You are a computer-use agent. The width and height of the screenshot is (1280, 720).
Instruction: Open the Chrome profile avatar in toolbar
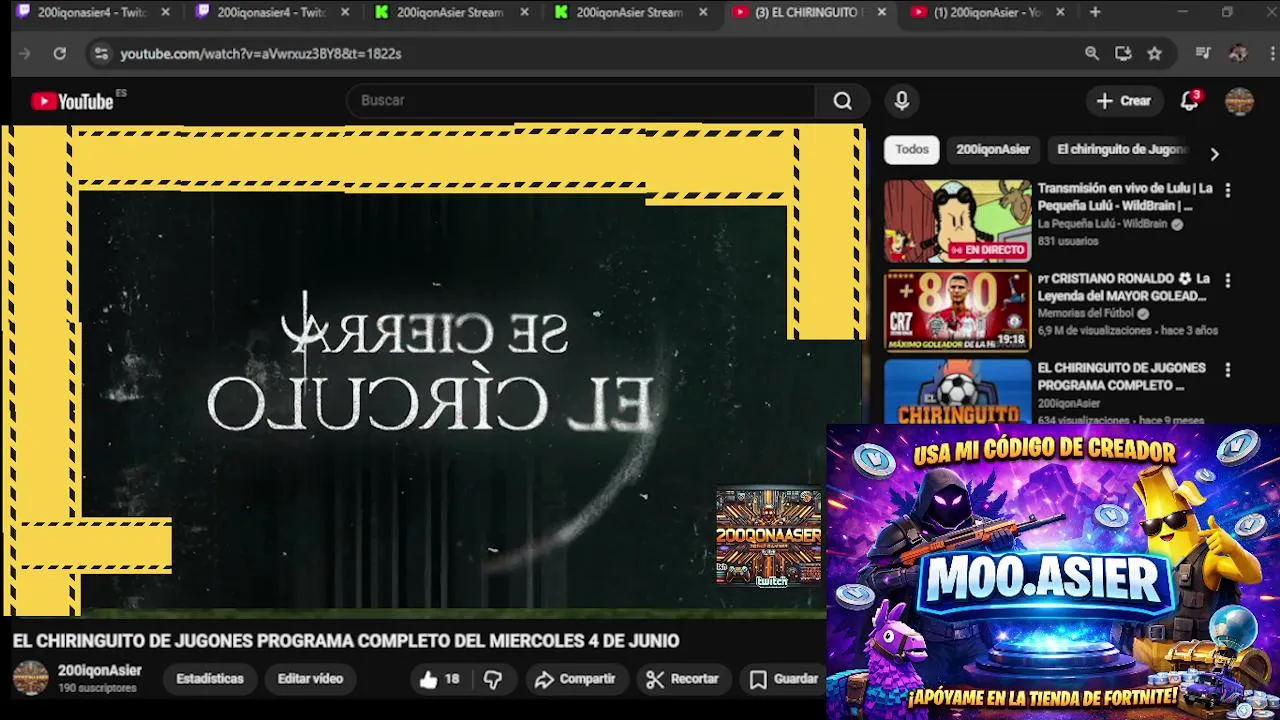click(1238, 54)
